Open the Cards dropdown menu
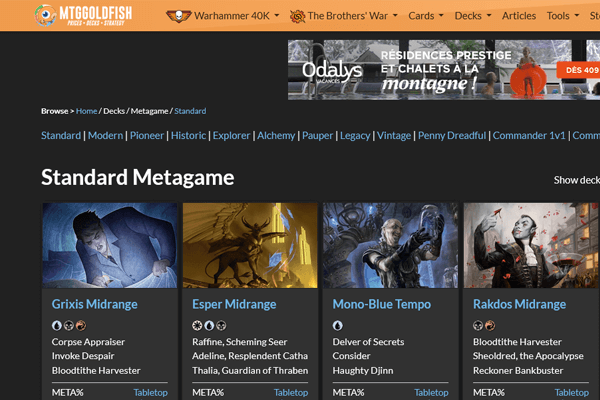Screen dimensions: 600x400 click(426, 16)
